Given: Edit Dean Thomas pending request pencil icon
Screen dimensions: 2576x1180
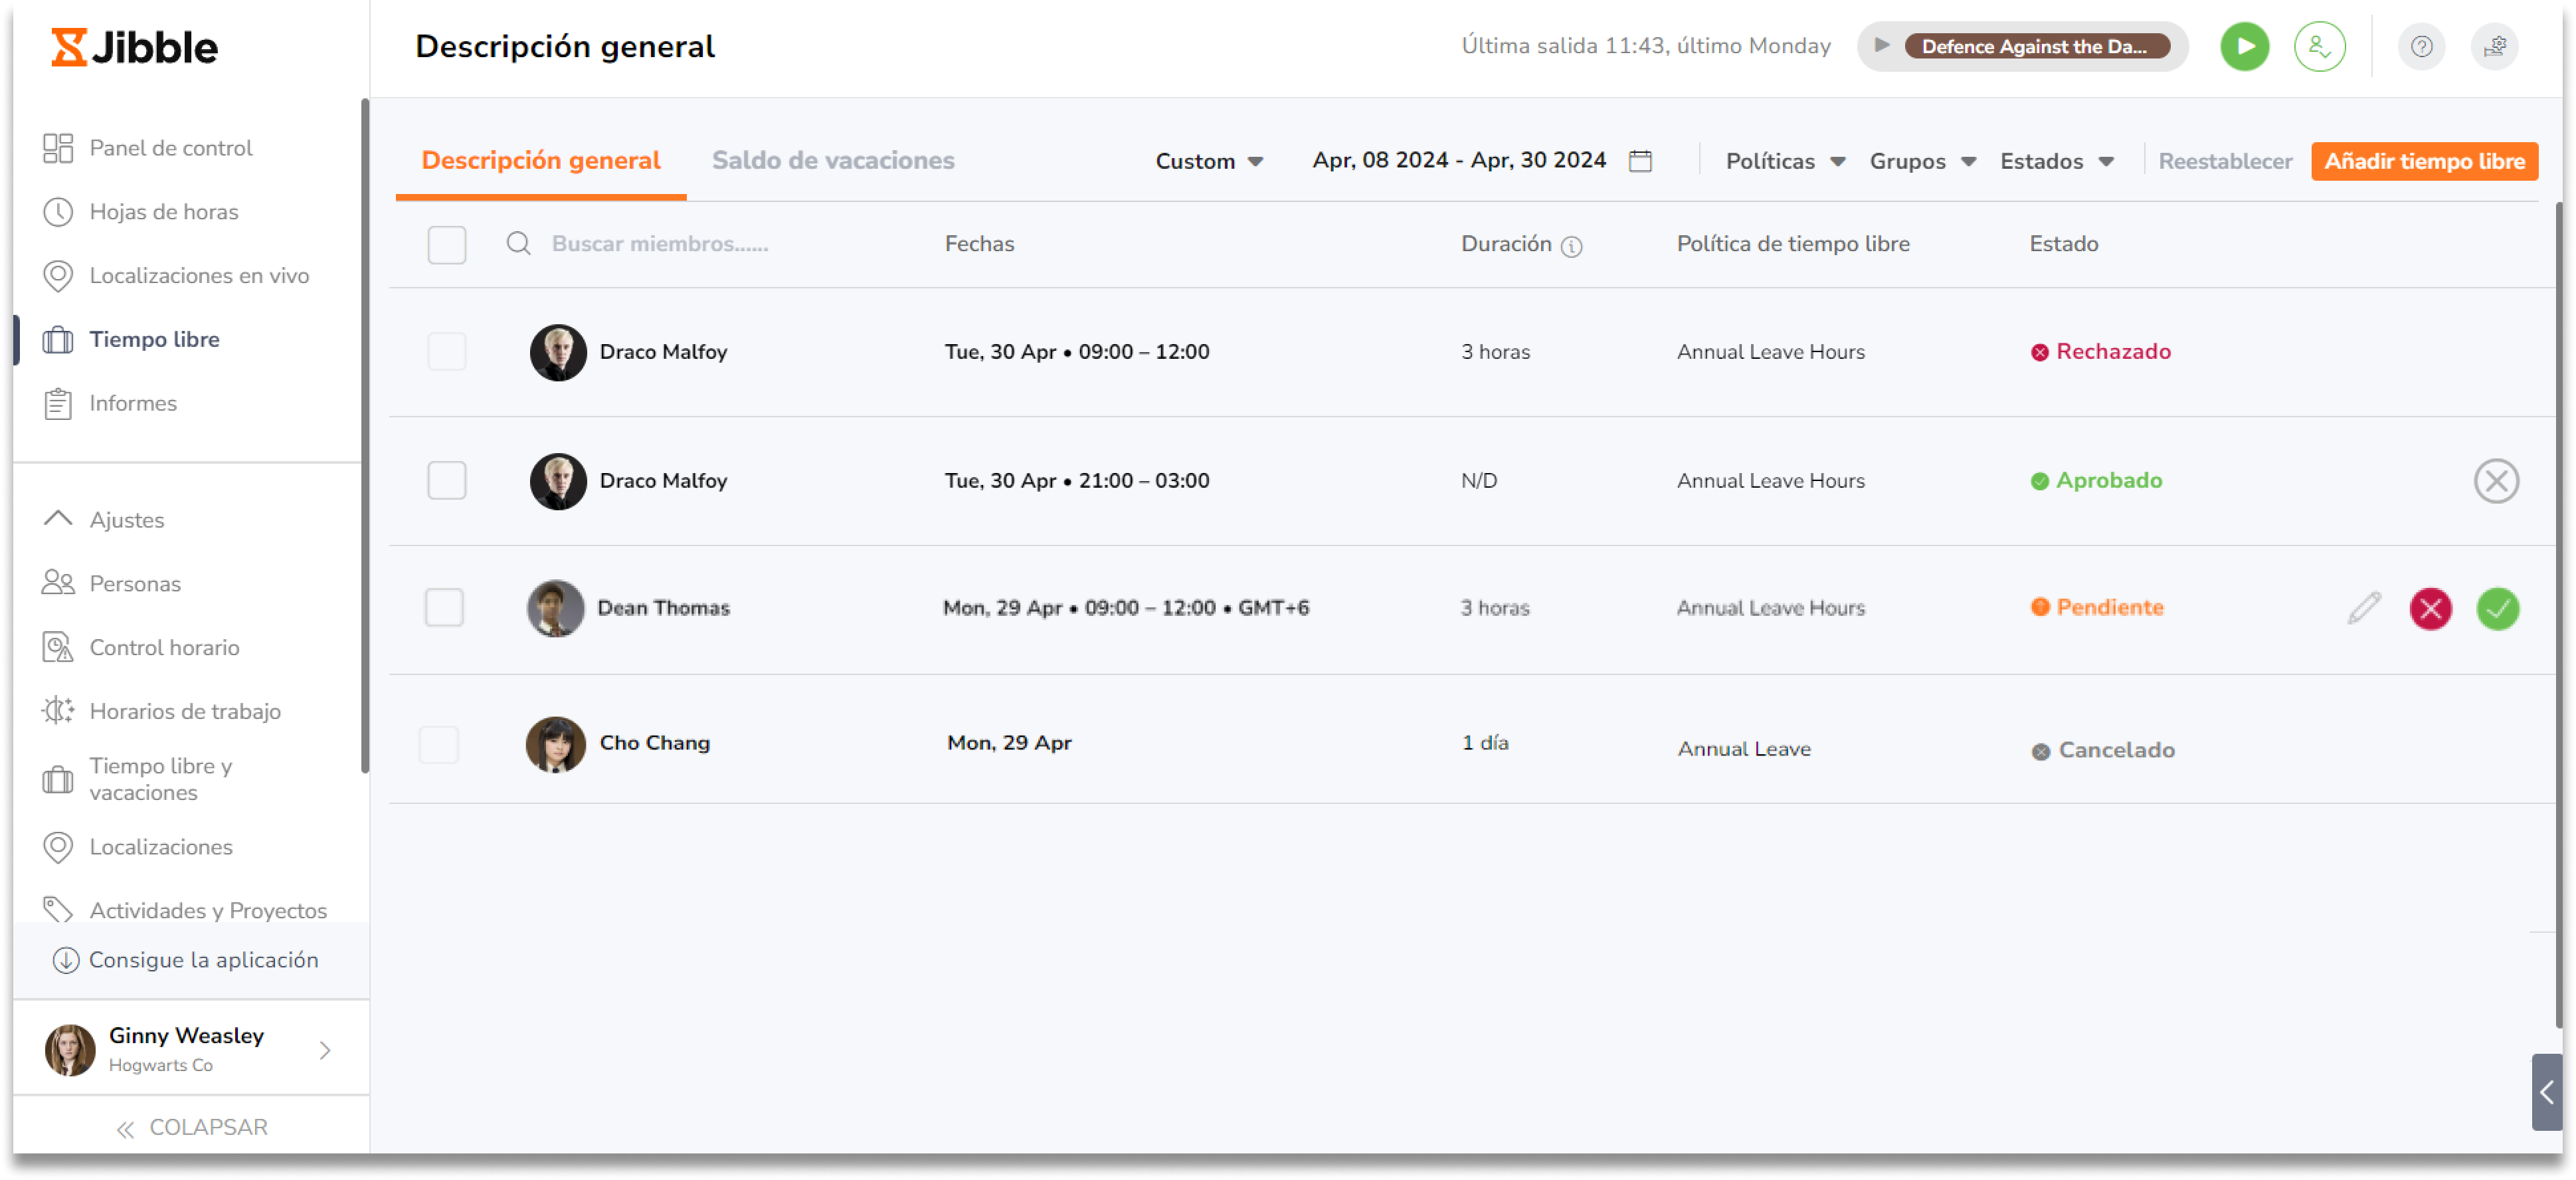Looking at the screenshot, I should (2363, 608).
